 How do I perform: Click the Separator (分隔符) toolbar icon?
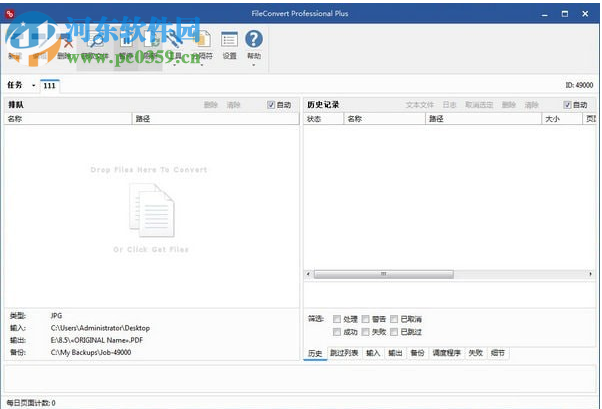click(x=202, y=40)
